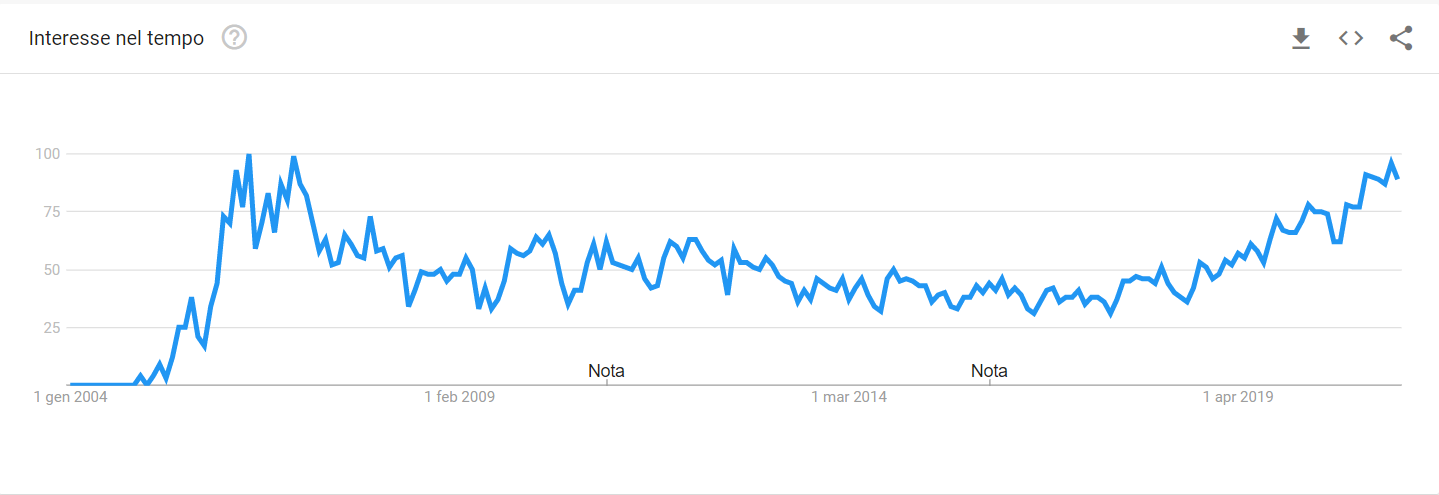Viewport: 1439px width, 495px height.
Task: Click the 25 value on the vertical axis
Action: (51, 328)
